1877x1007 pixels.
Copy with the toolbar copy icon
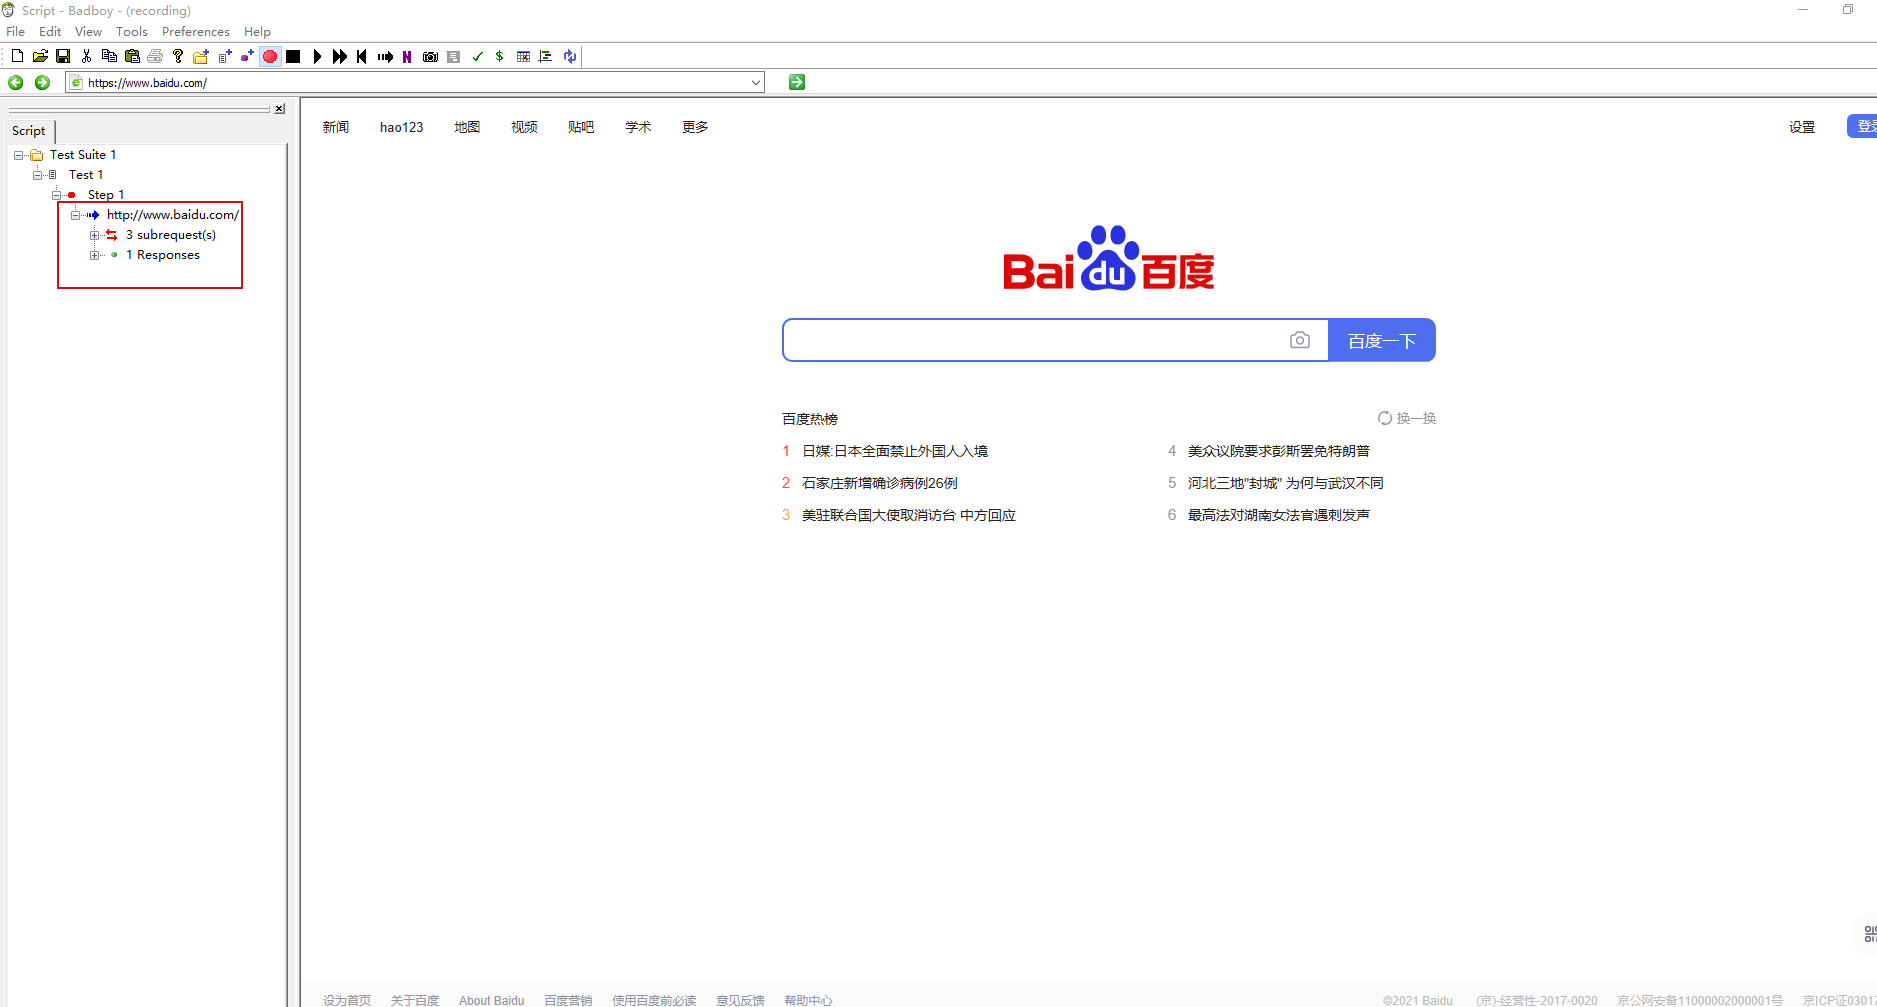point(109,56)
